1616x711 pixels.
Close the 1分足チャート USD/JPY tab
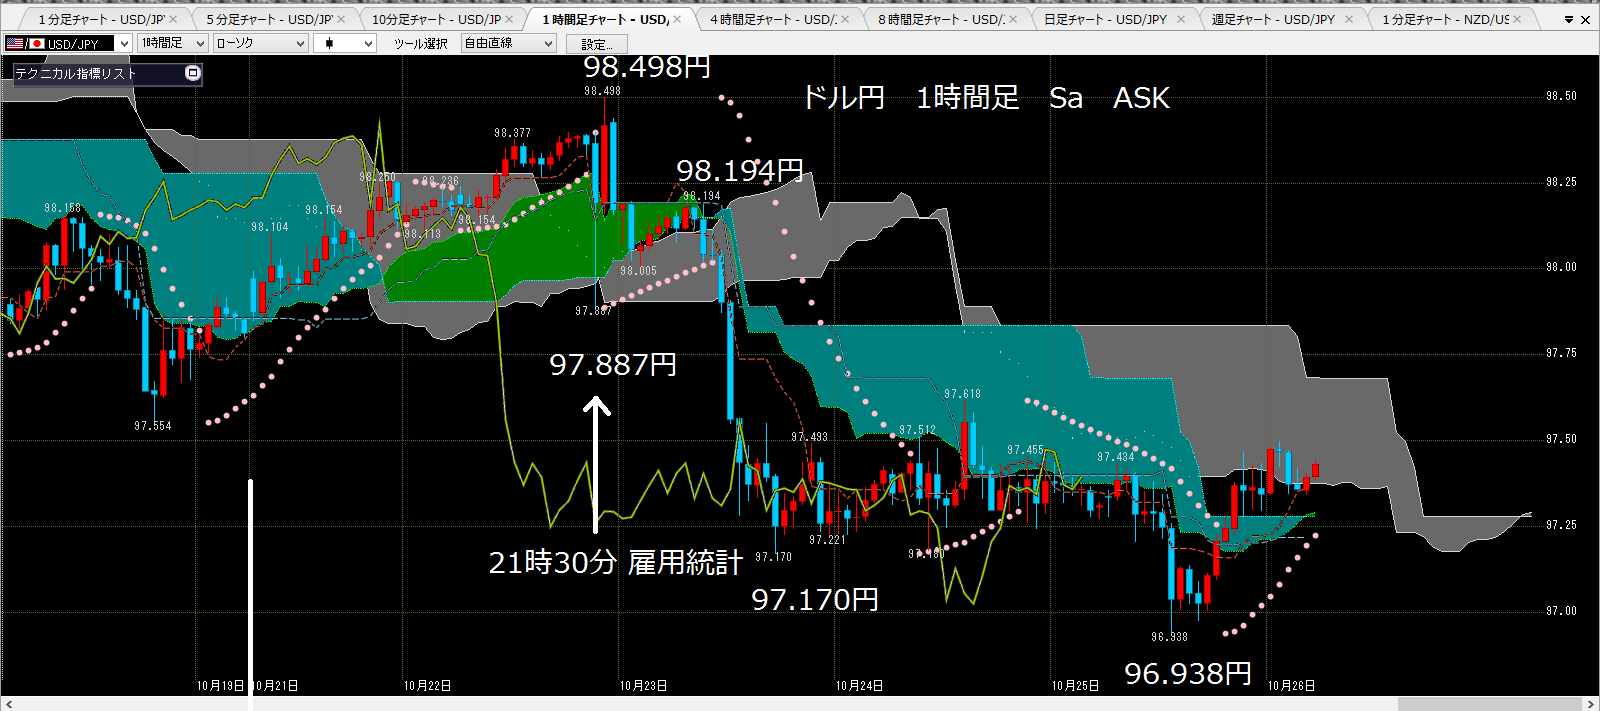click(173, 19)
